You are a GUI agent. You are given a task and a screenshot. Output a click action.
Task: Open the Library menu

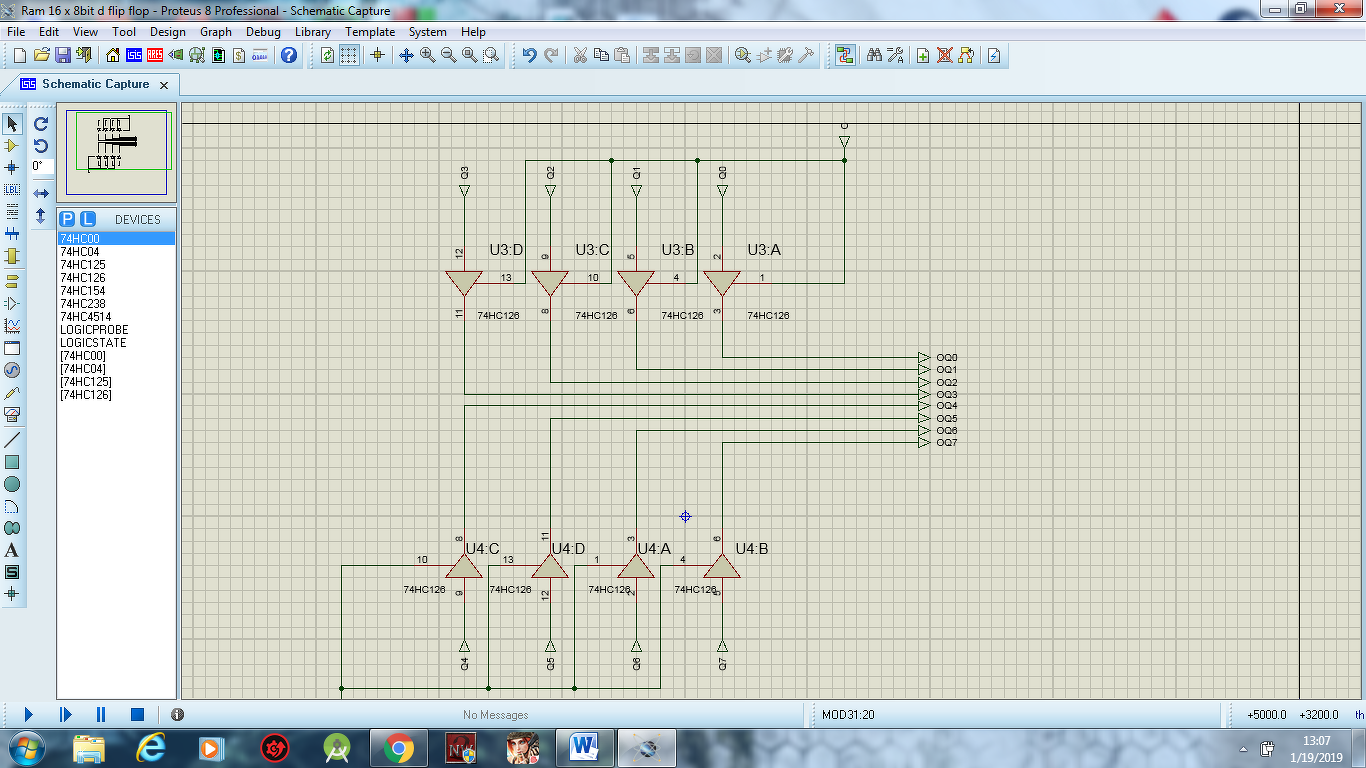coord(313,32)
